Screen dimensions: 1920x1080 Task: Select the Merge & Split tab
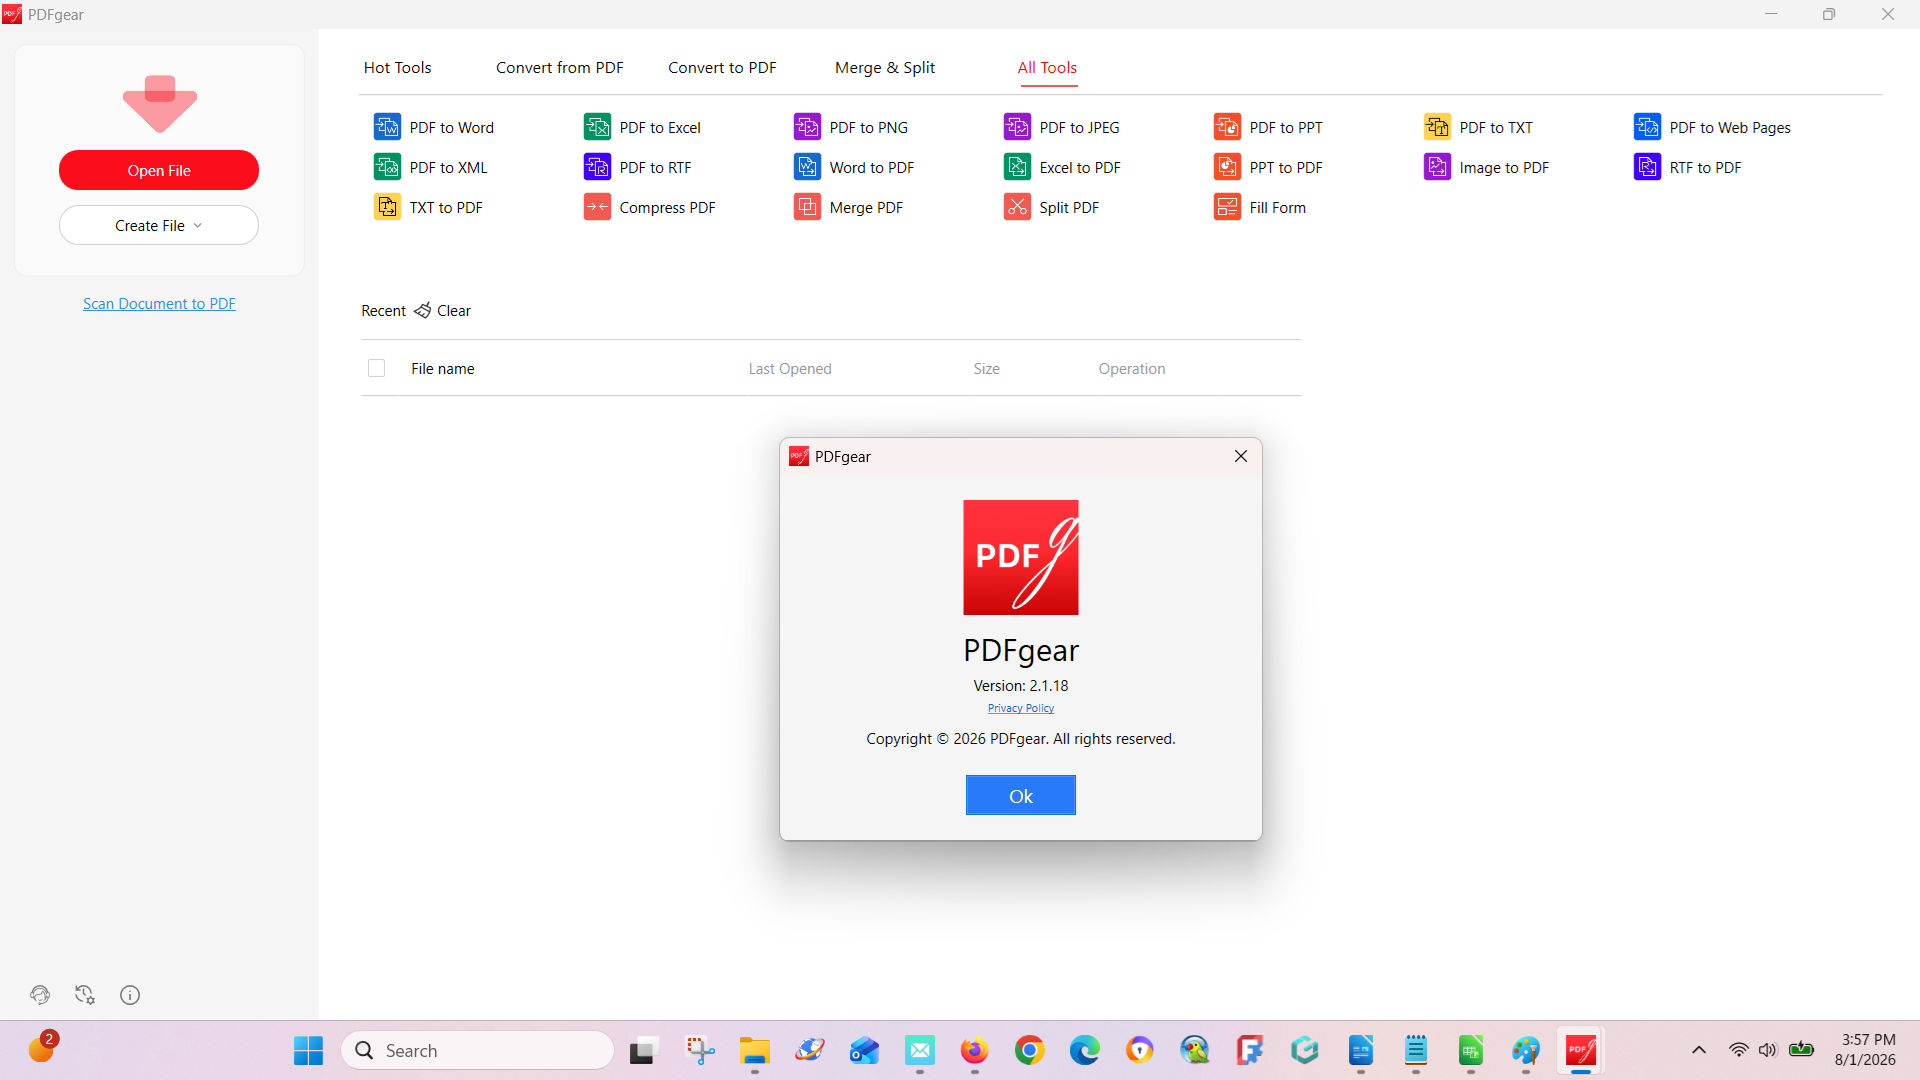[x=885, y=68]
